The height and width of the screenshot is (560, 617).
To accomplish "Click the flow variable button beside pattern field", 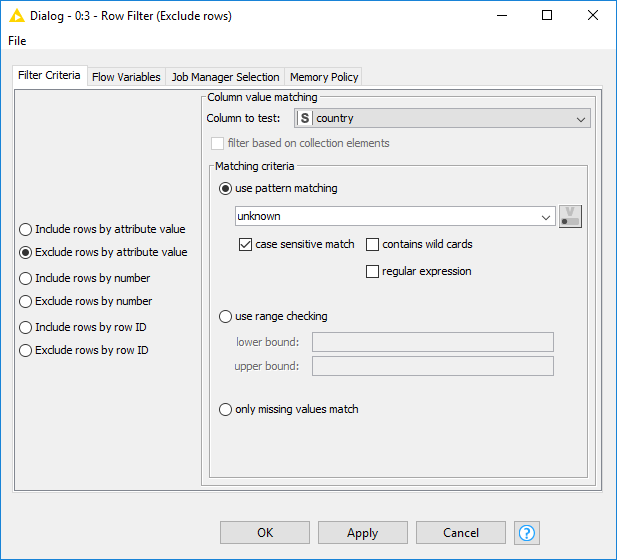I will (570, 216).
